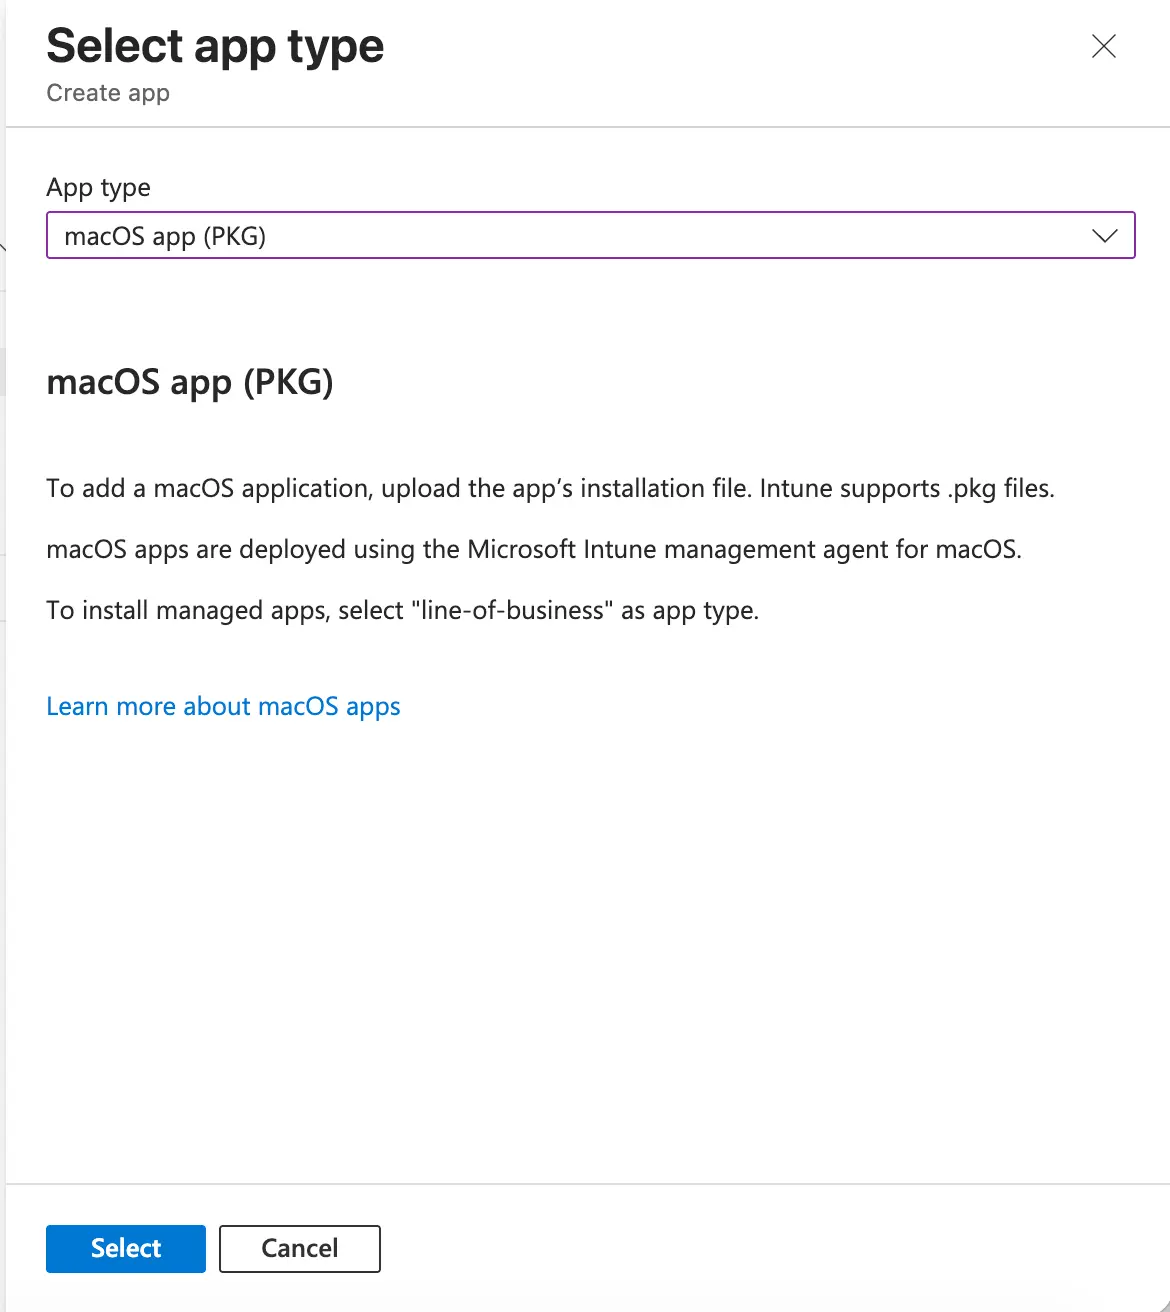Click the divider line below the panel header
This screenshot has width=1170, height=1312.
click(588, 127)
